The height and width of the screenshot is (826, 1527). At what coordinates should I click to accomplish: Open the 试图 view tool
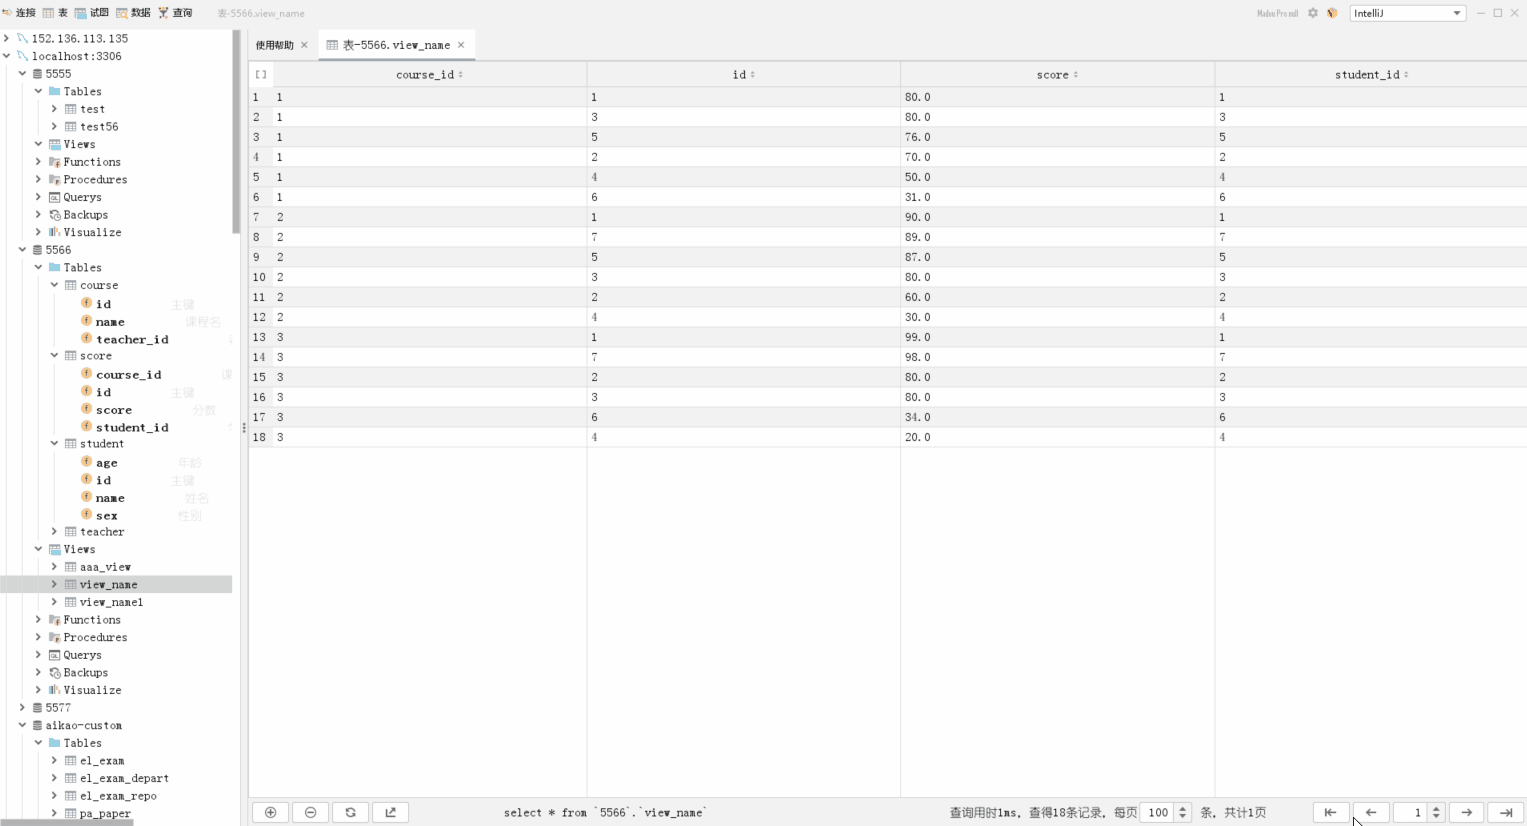92,13
